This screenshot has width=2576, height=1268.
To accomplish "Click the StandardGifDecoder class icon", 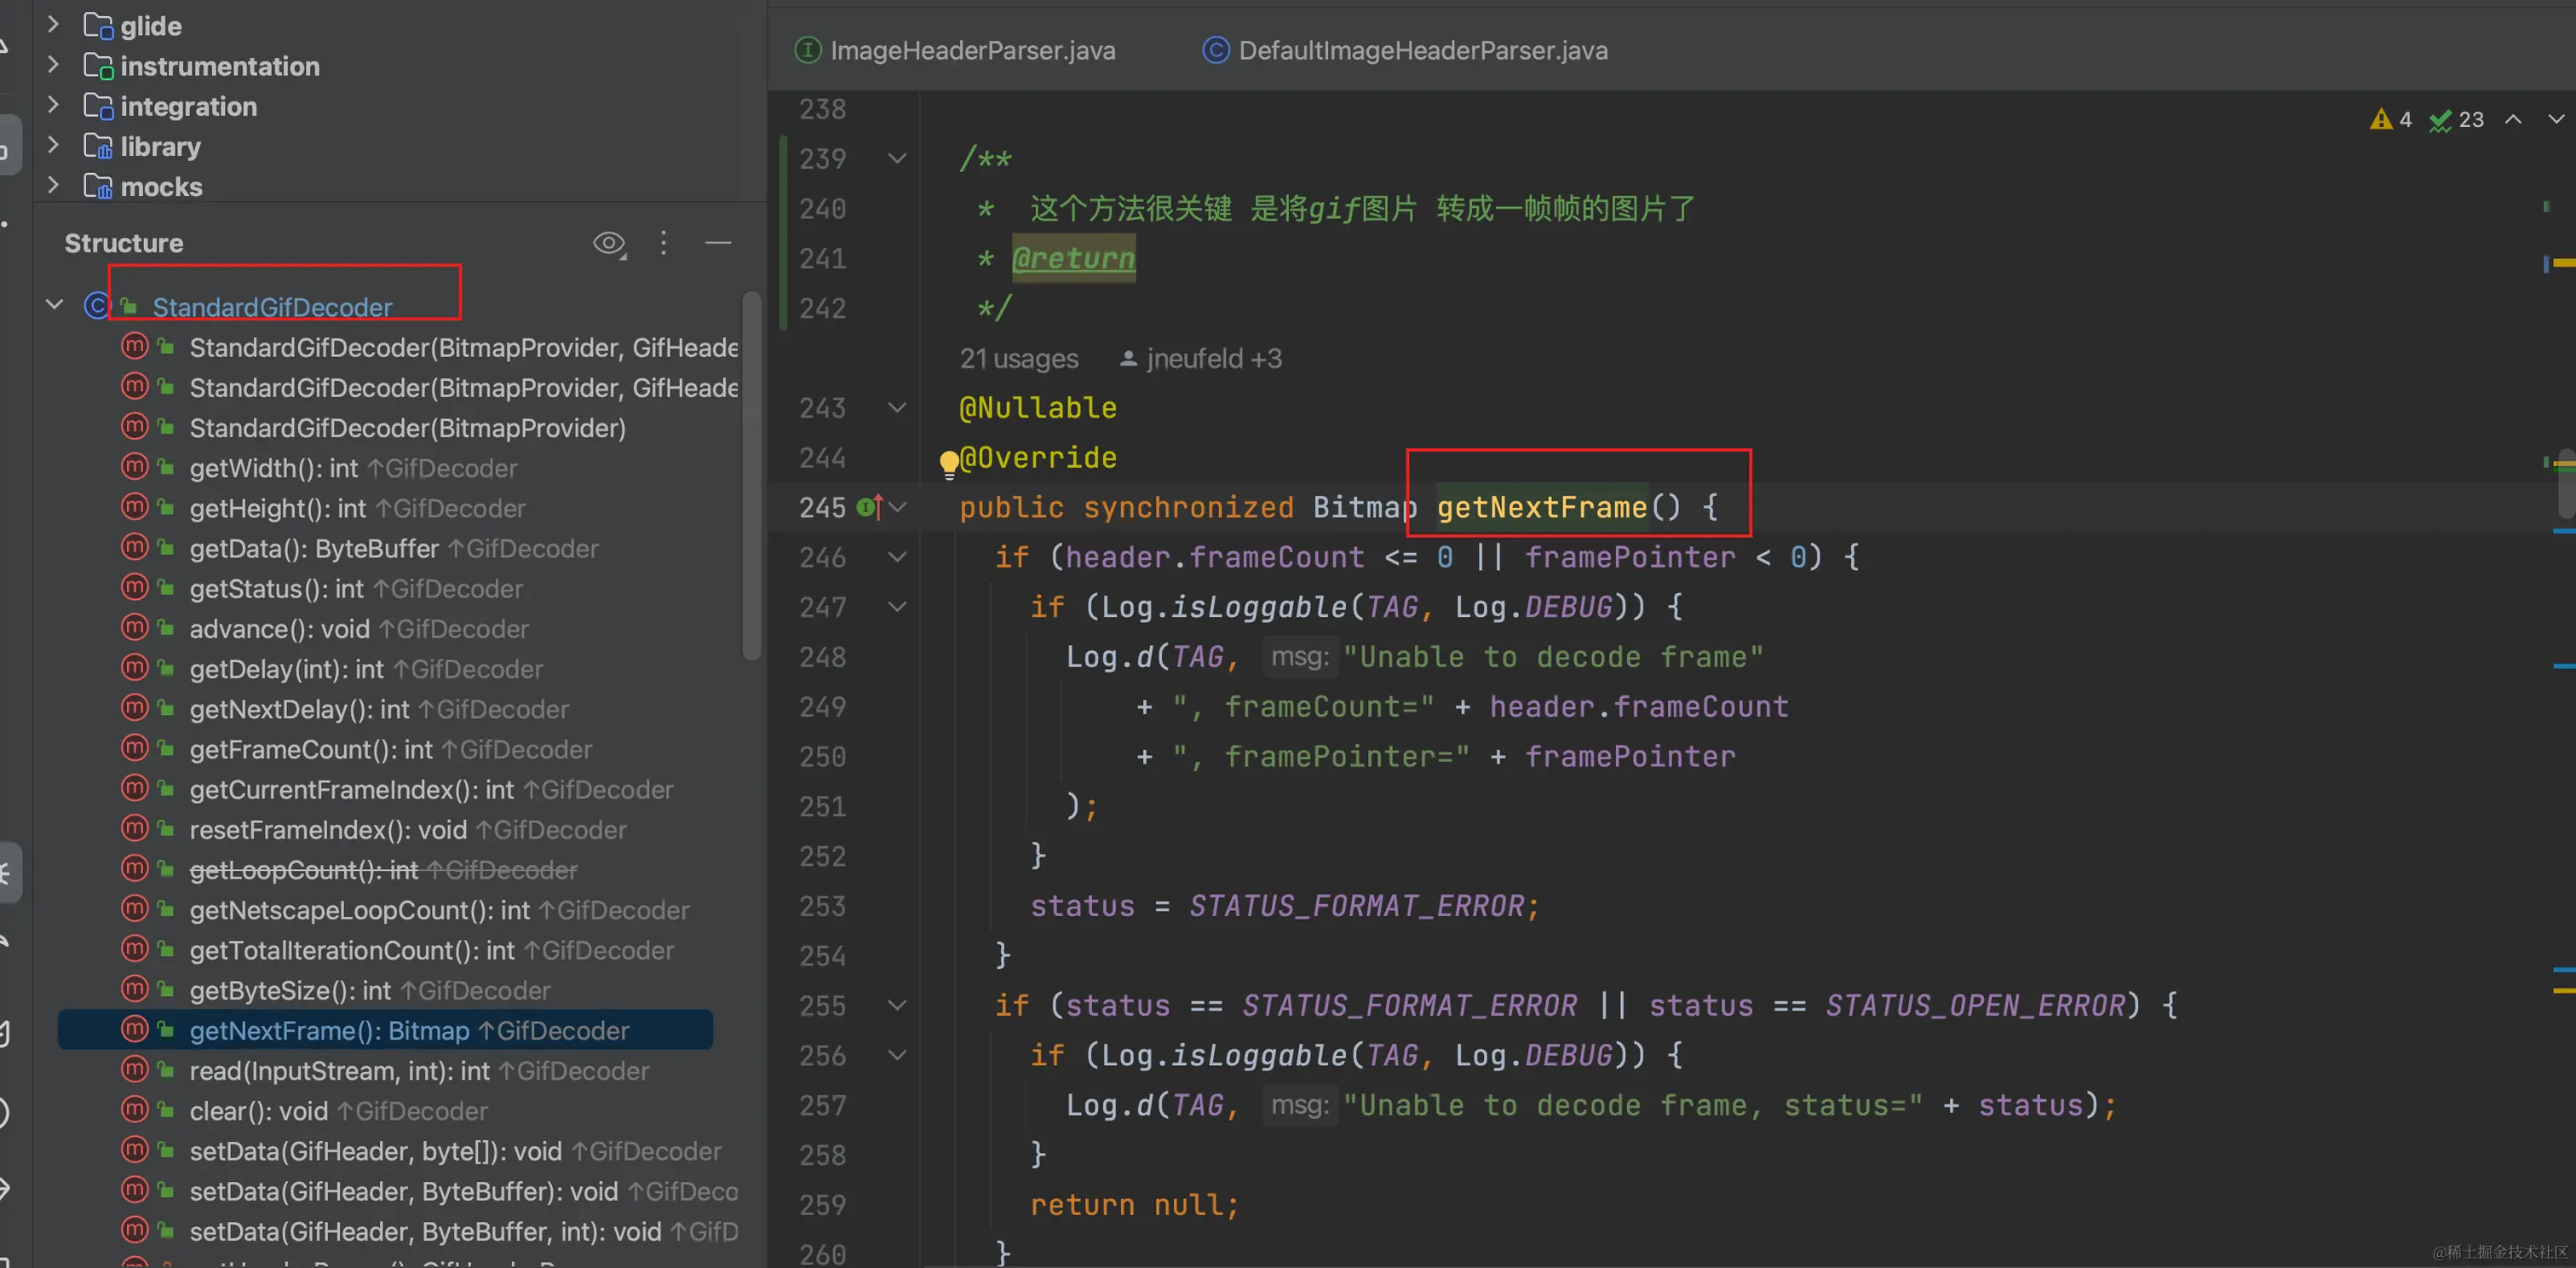I will point(96,306).
